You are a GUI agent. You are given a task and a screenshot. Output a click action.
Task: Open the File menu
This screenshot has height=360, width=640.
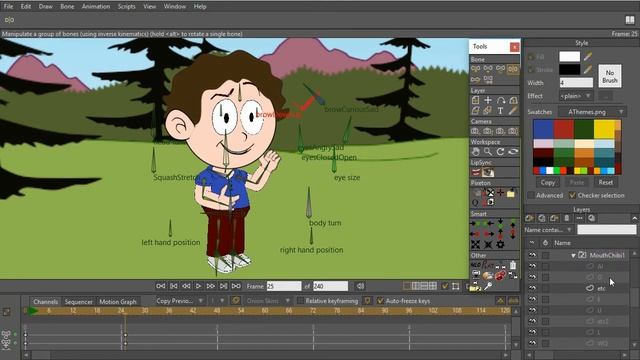tap(8, 7)
